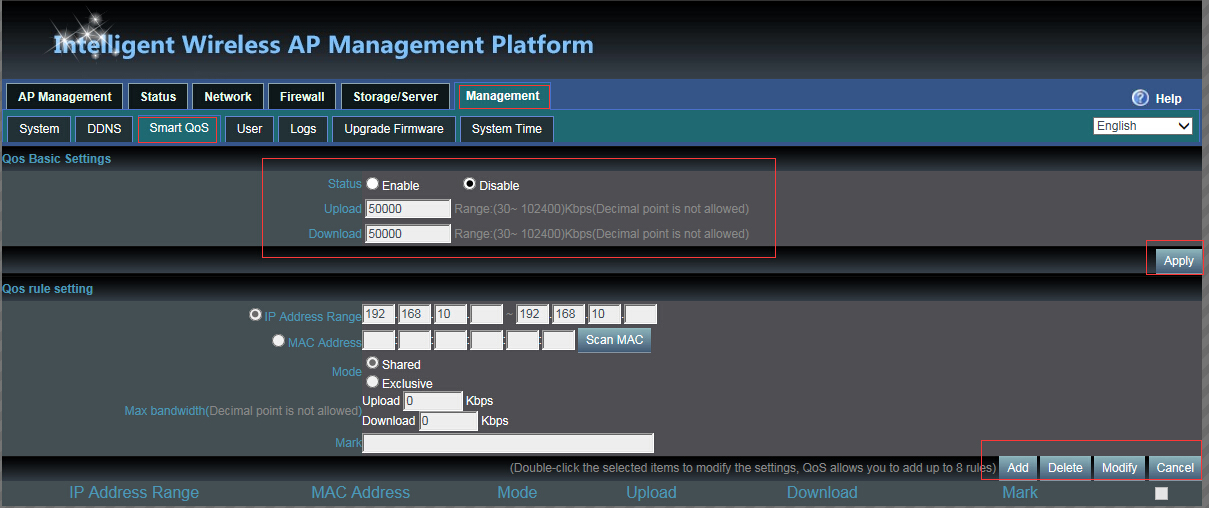Click the Help link text

pos(1168,99)
